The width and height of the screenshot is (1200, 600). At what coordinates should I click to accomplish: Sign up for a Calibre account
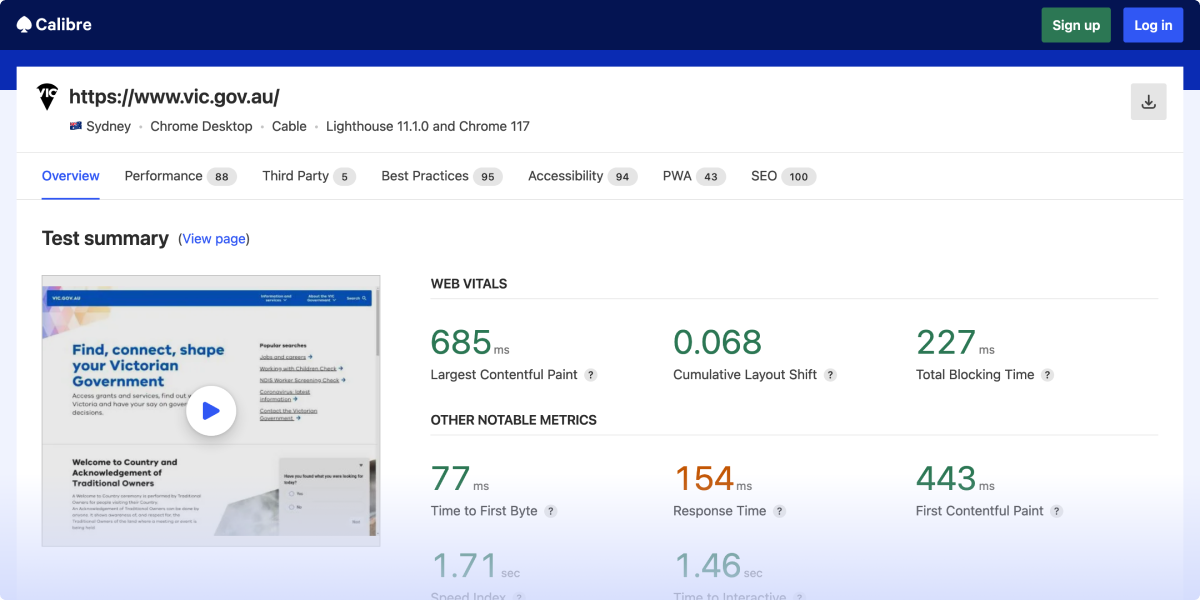[x=1076, y=24]
